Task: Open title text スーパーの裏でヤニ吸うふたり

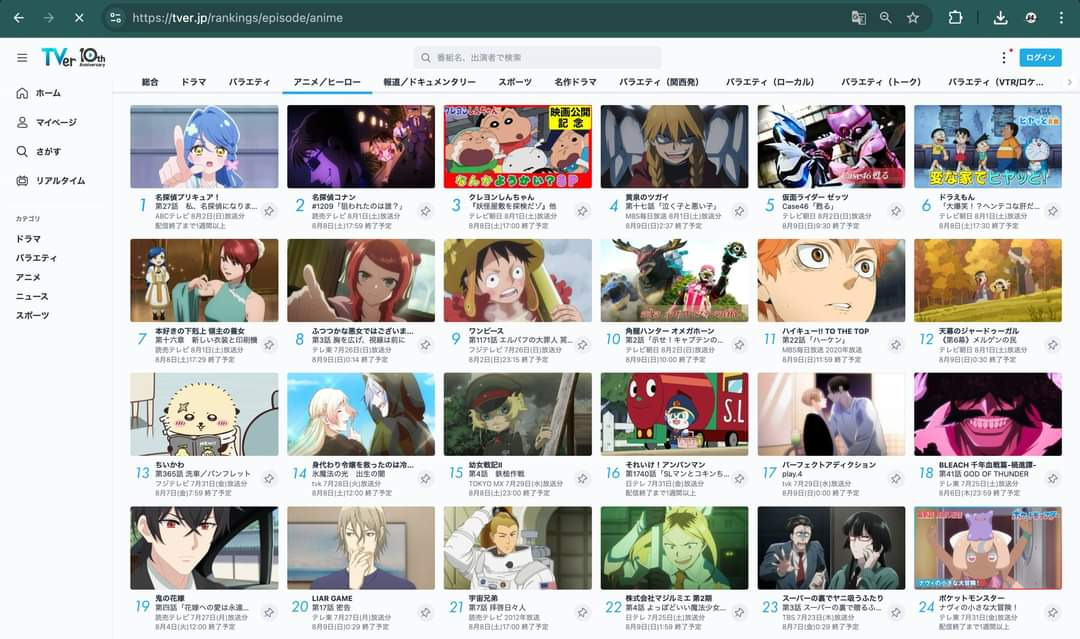Action: click(x=832, y=598)
